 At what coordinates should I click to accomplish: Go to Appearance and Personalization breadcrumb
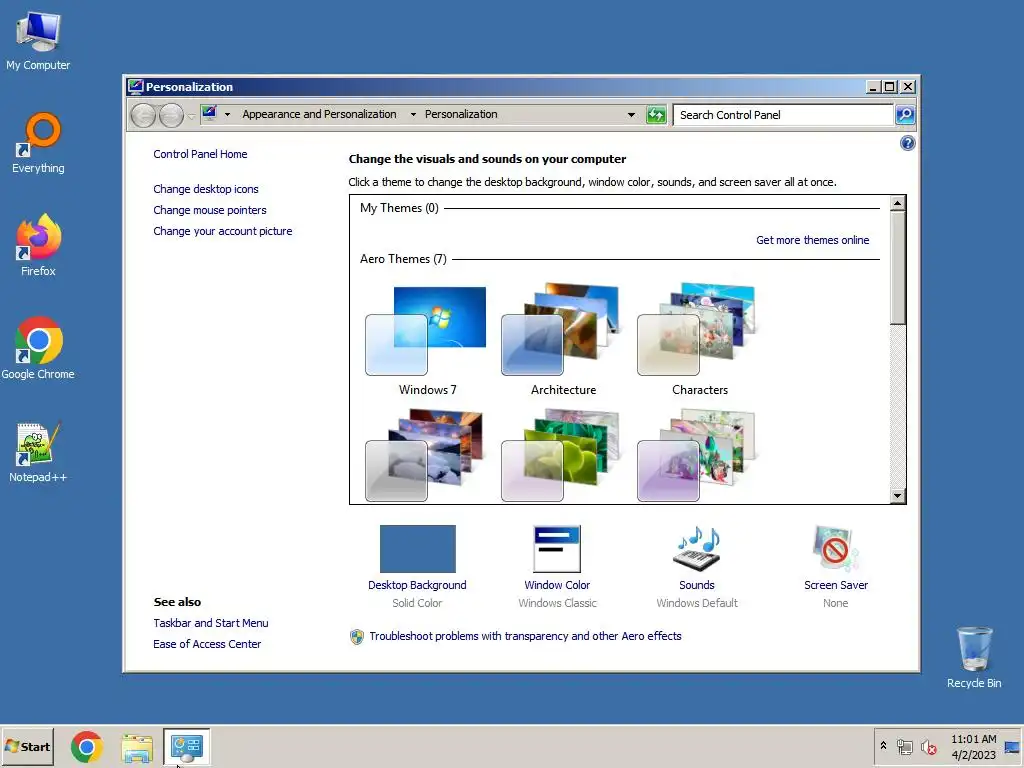pyautogui.click(x=319, y=114)
